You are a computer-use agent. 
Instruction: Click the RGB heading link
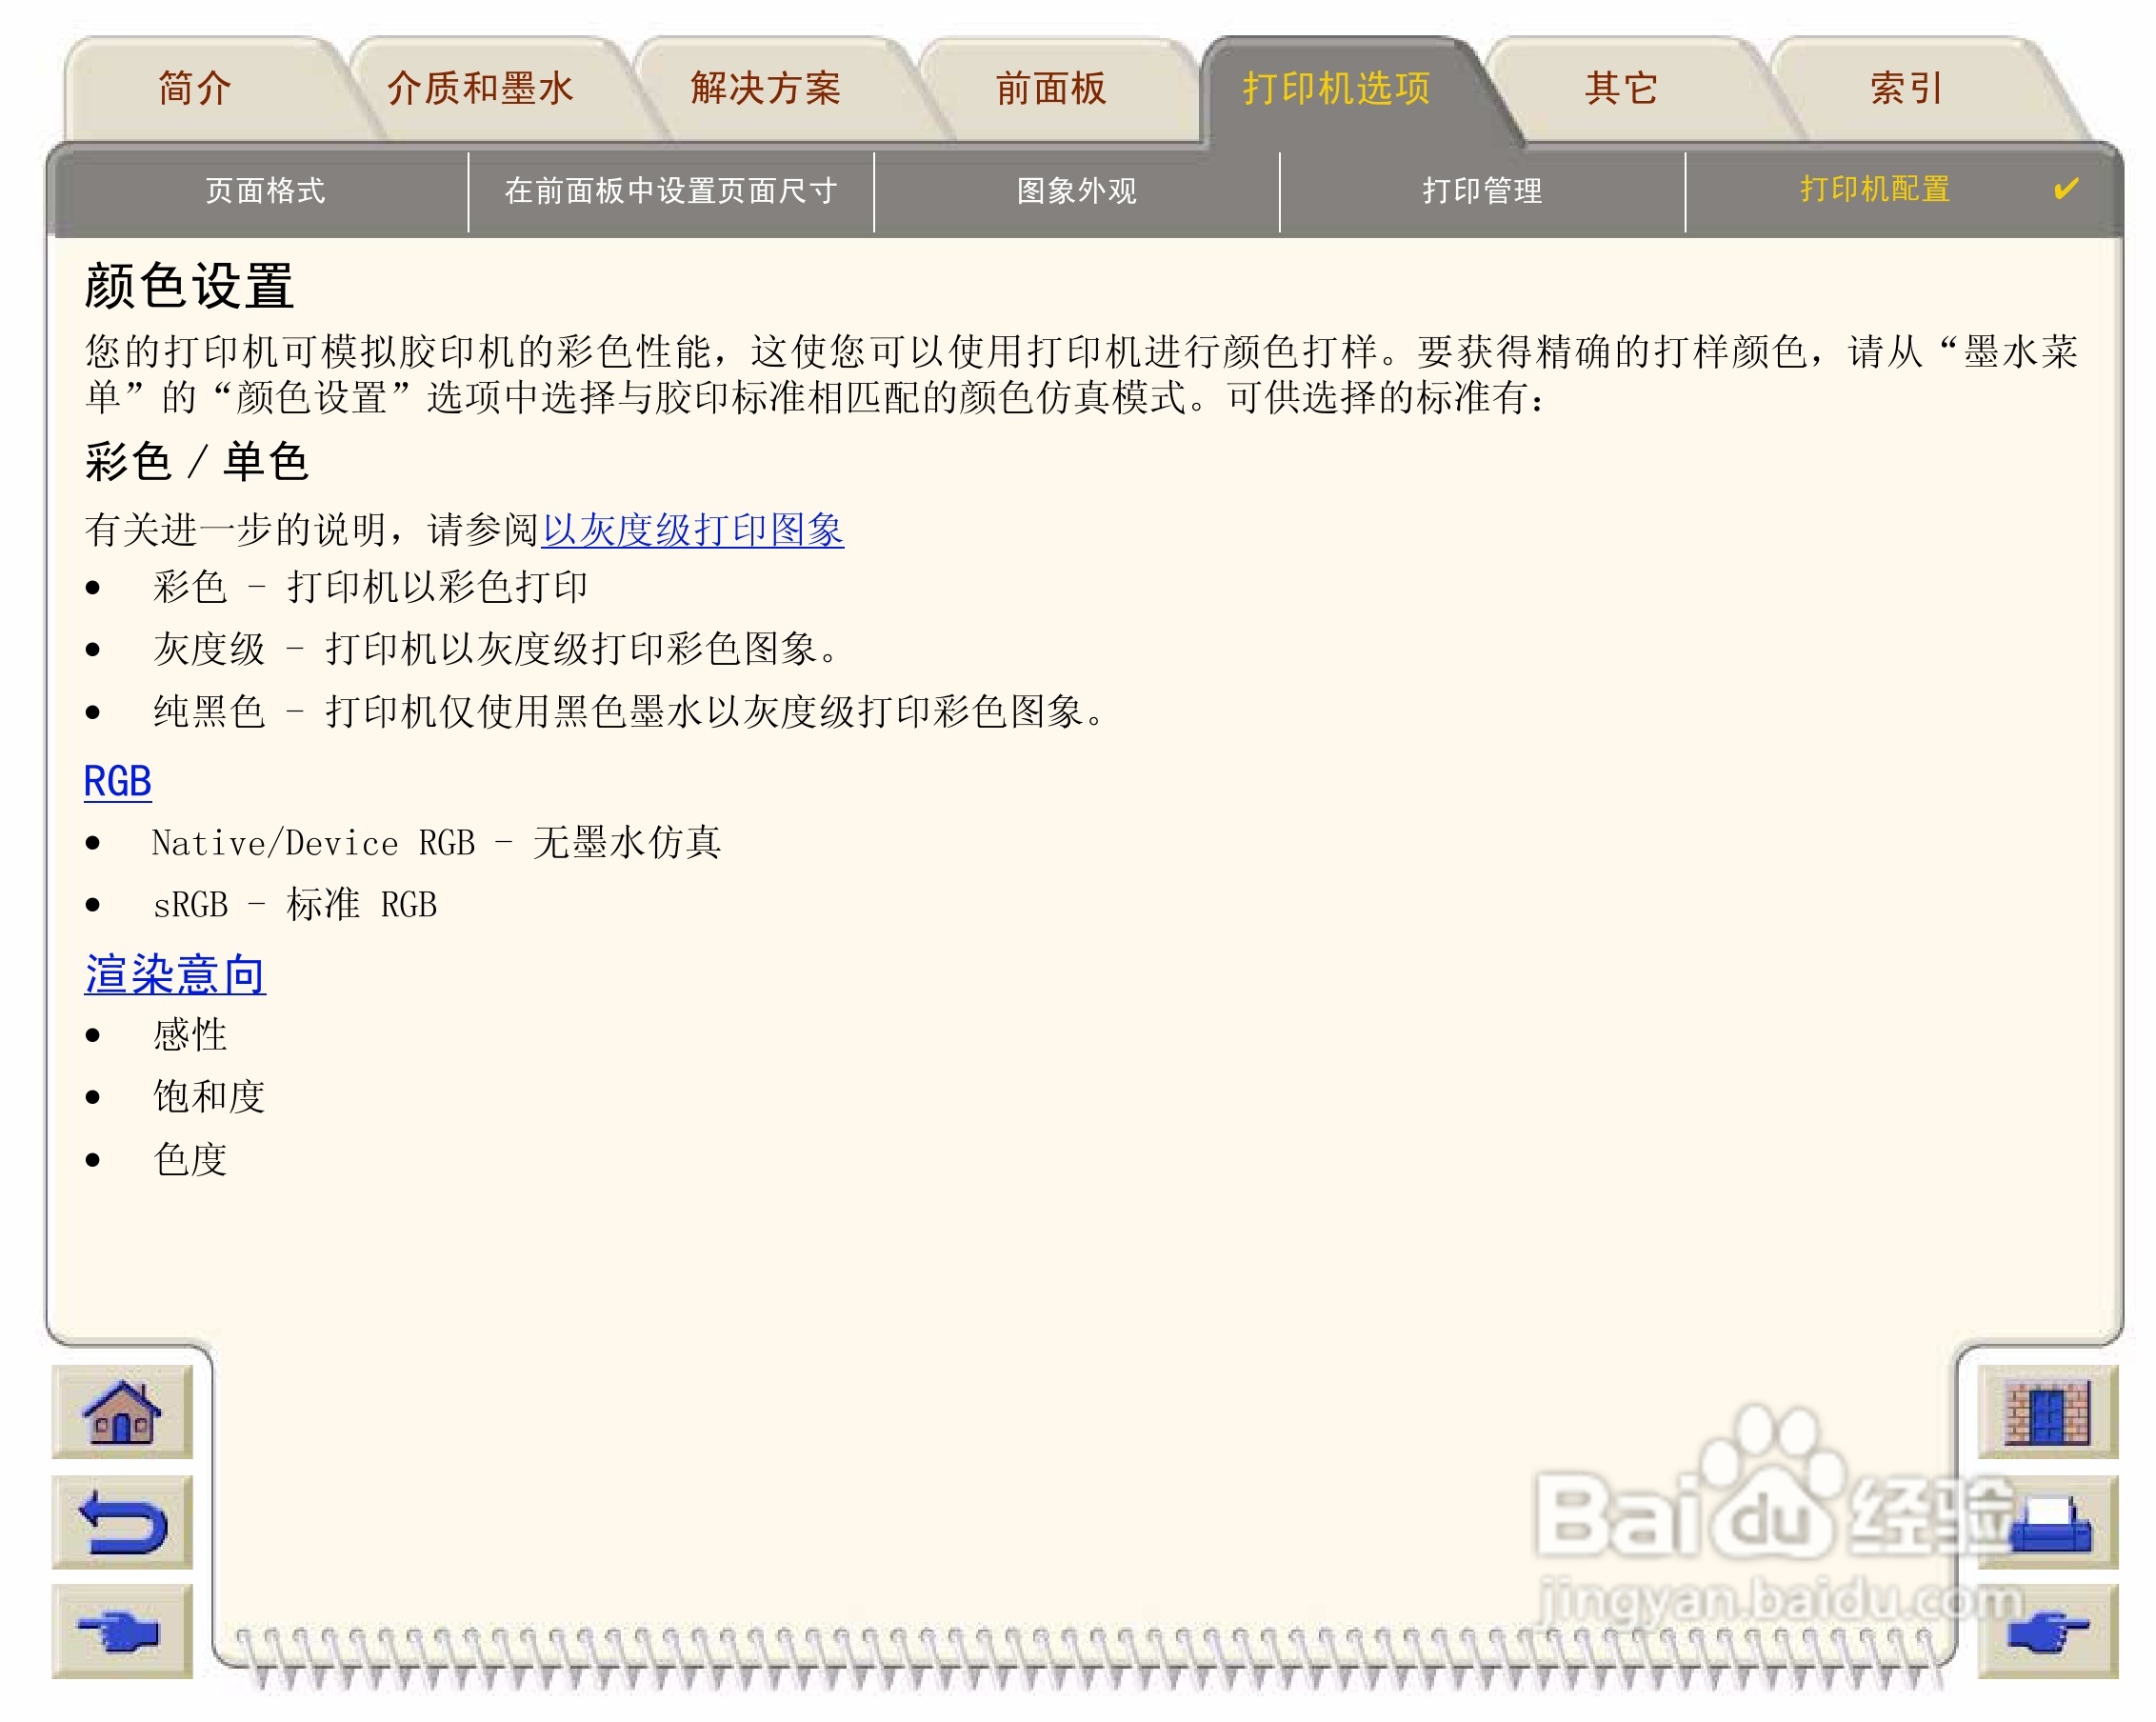tap(117, 781)
